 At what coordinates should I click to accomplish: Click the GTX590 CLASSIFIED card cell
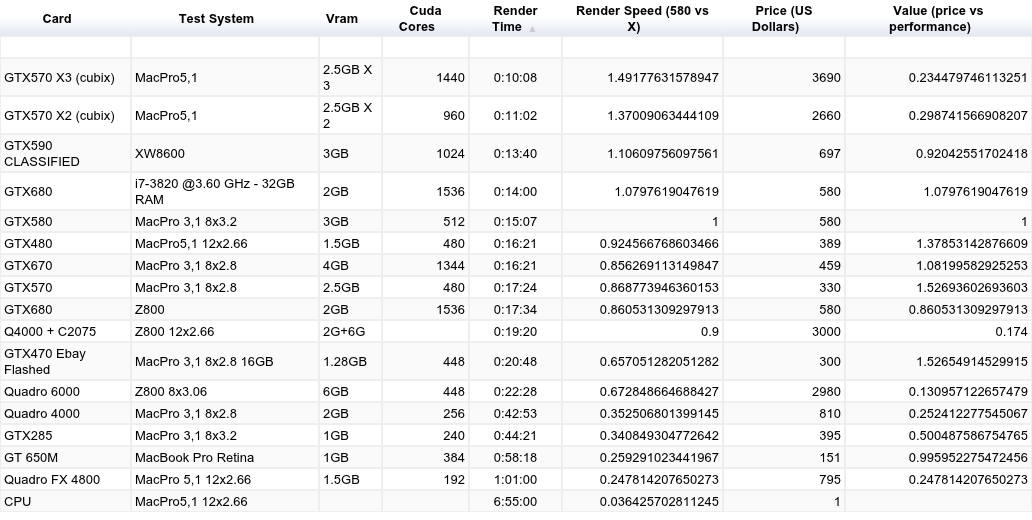coord(66,153)
